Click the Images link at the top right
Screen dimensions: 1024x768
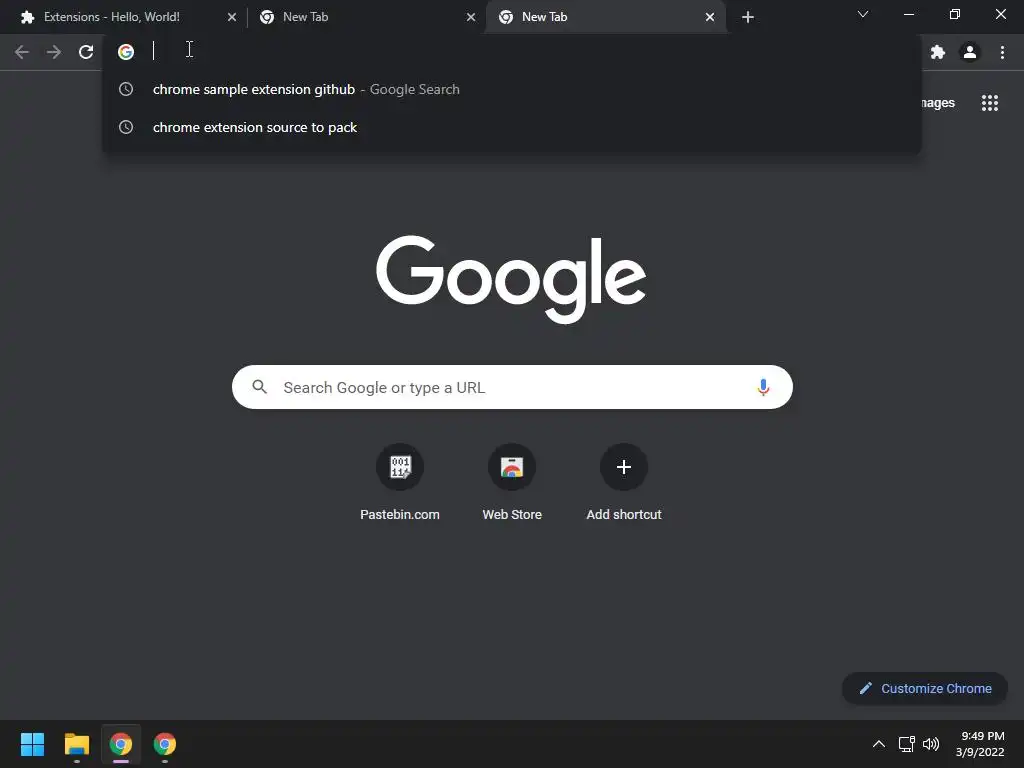936,103
